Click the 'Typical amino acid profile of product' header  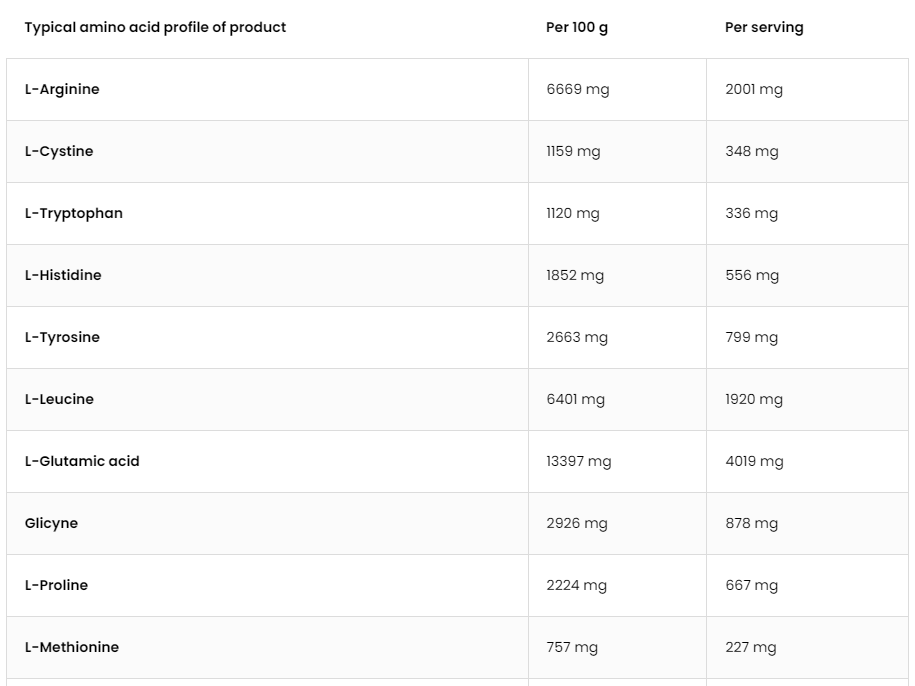[155, 27]
